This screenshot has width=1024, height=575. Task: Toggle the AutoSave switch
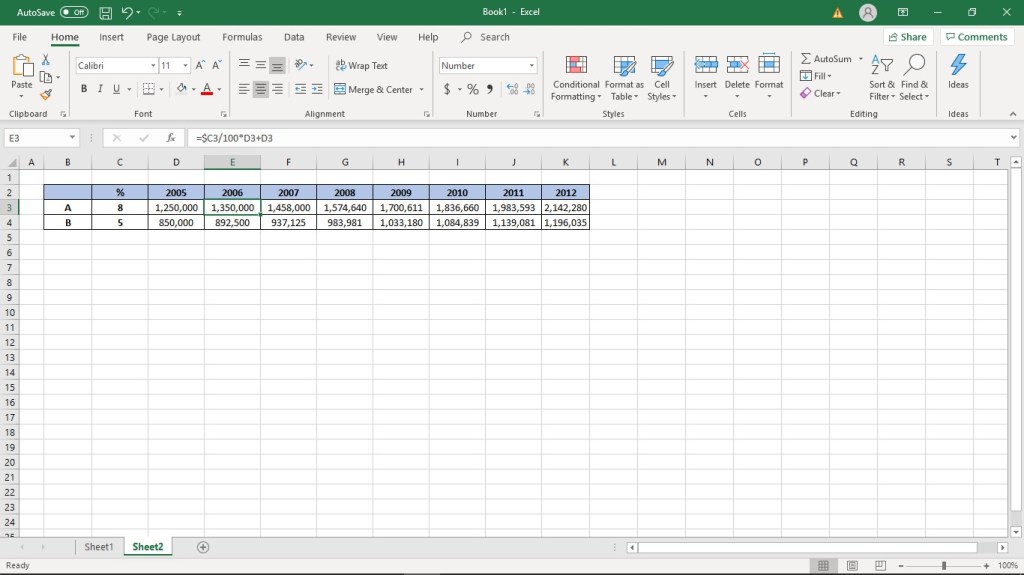pos(74,12)
